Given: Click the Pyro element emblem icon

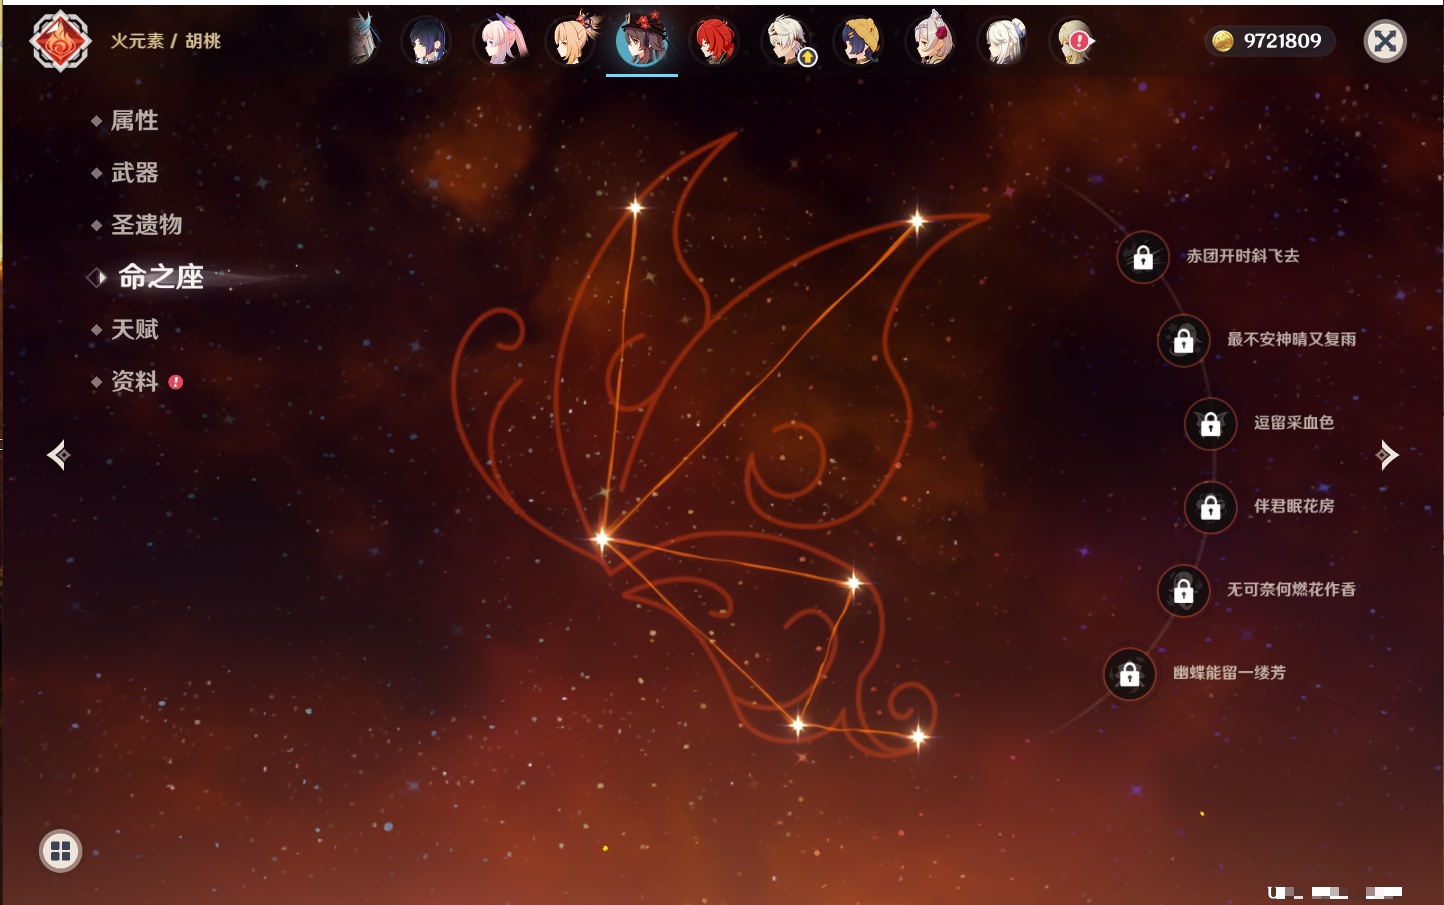Looking at the screenshot, I should pyautogui.click(x=60, y=41).
